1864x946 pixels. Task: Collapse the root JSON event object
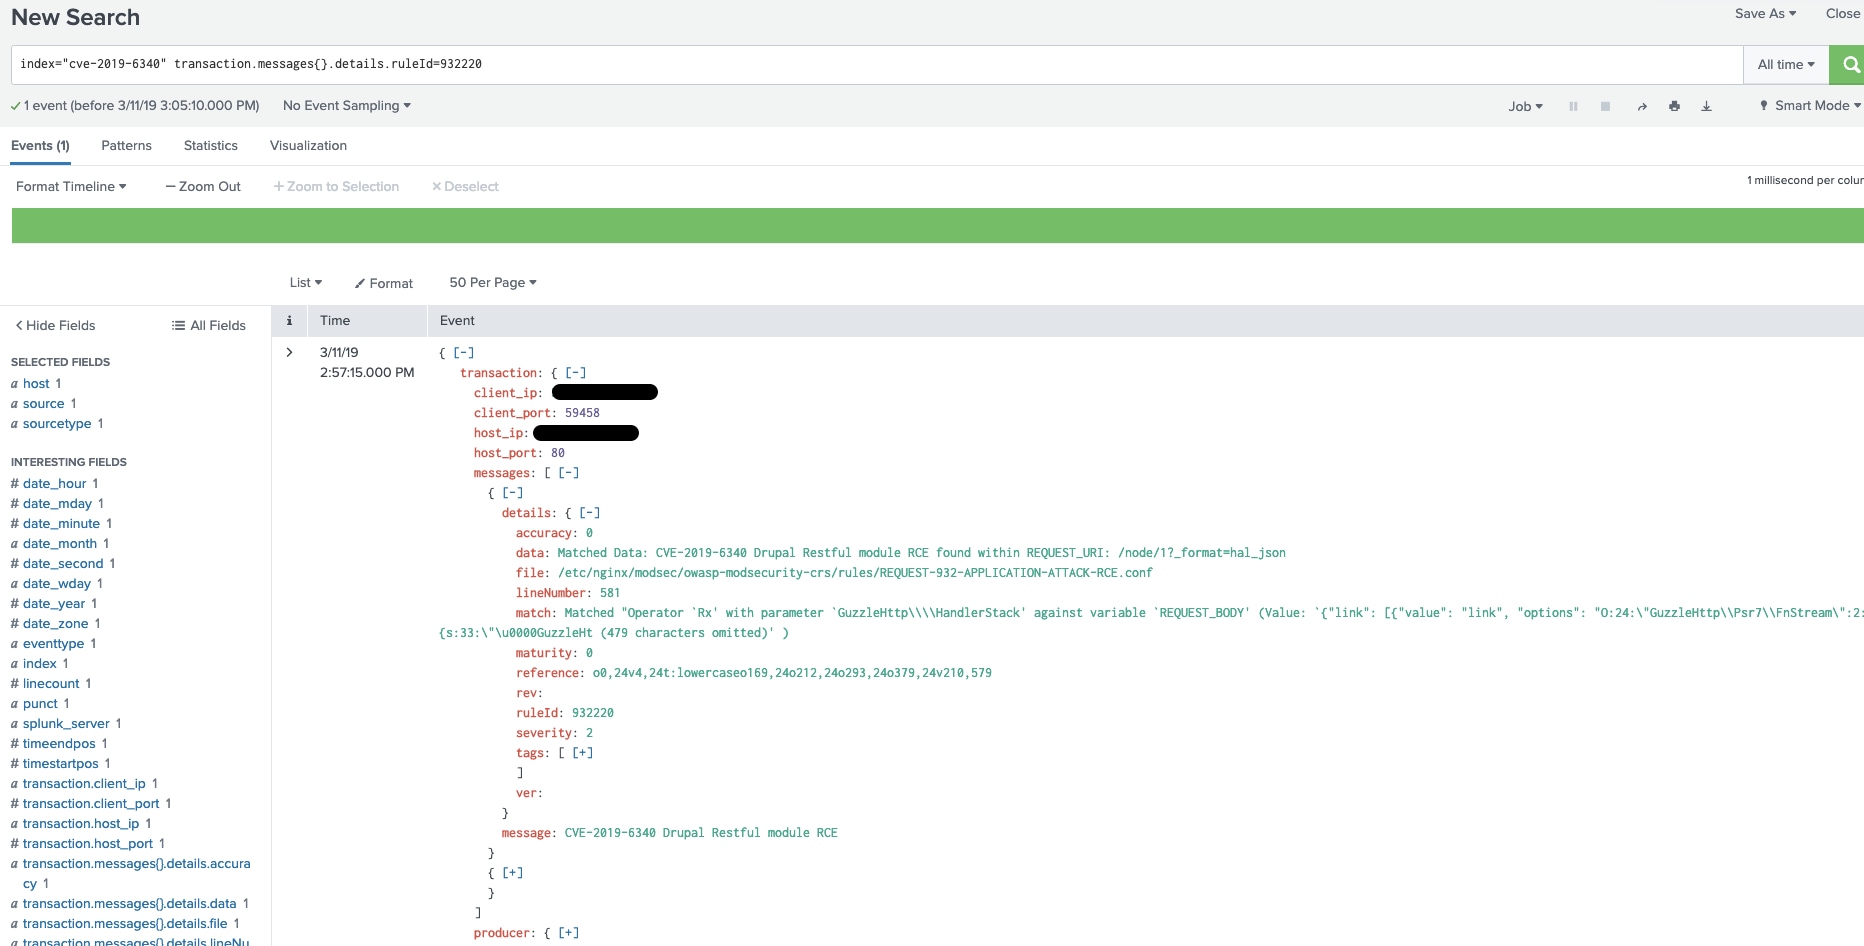tap(464, 353)
